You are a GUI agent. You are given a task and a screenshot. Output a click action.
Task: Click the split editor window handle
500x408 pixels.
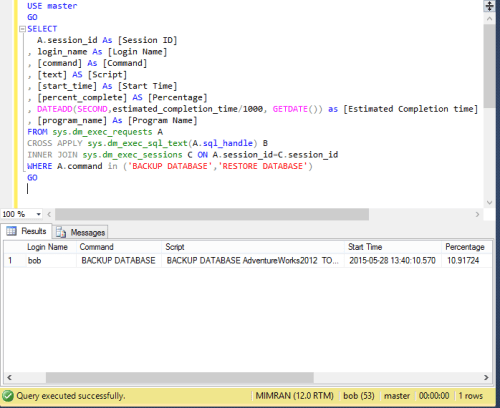point(489,6)
